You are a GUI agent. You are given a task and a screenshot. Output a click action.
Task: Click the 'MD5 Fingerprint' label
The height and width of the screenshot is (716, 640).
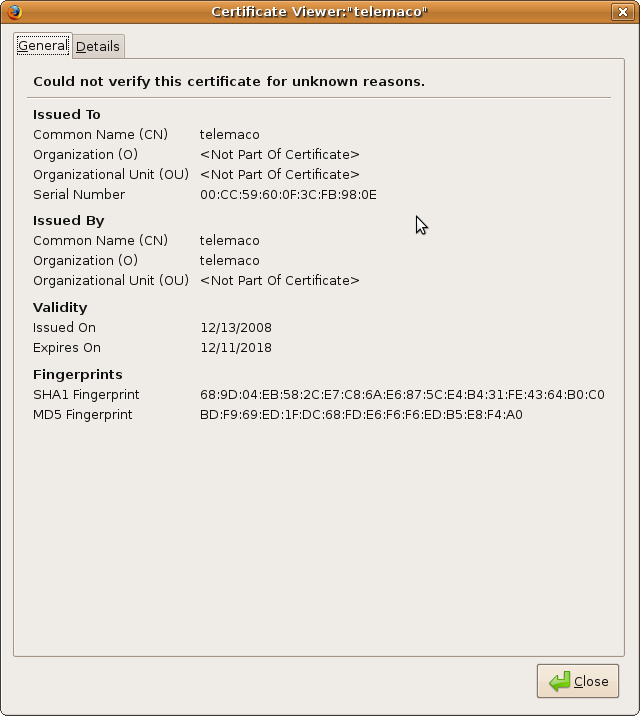point(83,415)
